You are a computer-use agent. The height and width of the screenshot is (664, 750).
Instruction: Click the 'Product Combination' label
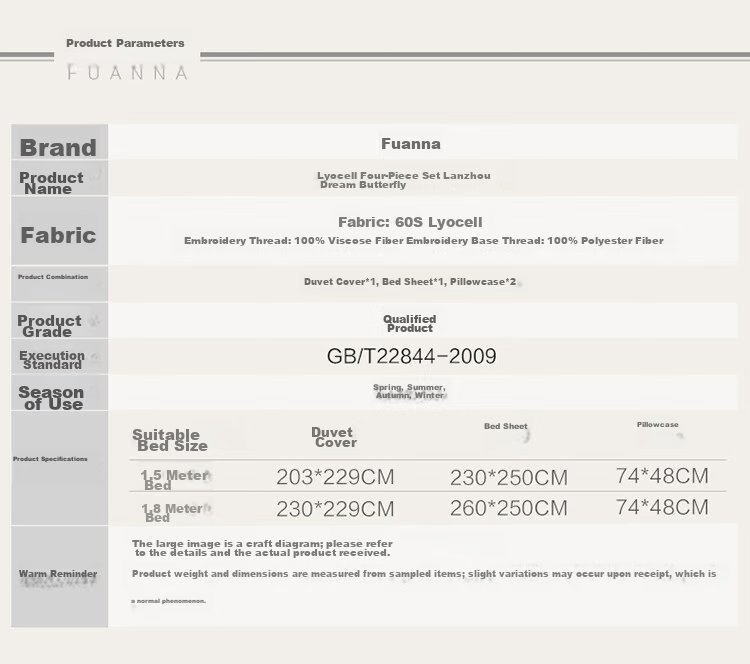tap(53, 277)
